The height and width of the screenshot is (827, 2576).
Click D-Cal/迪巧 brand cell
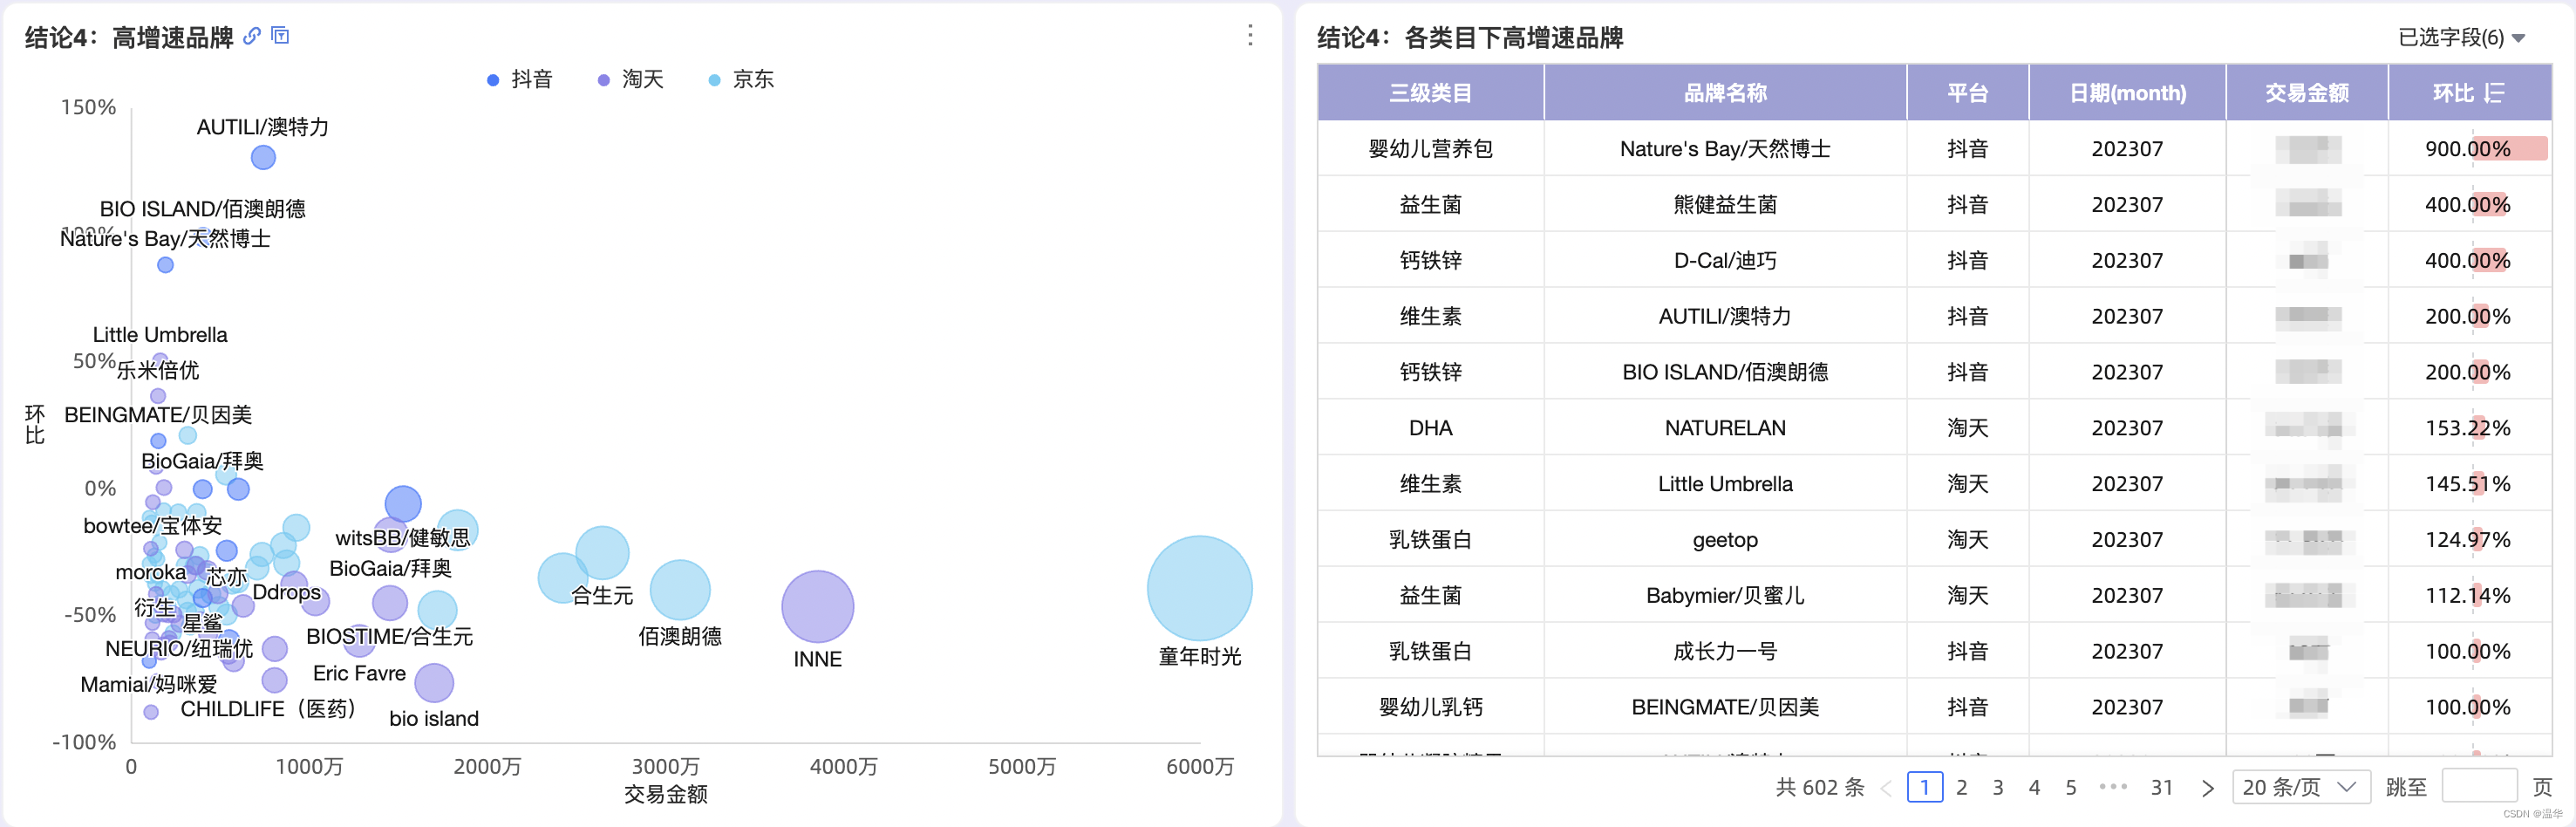pos(1725,260)
